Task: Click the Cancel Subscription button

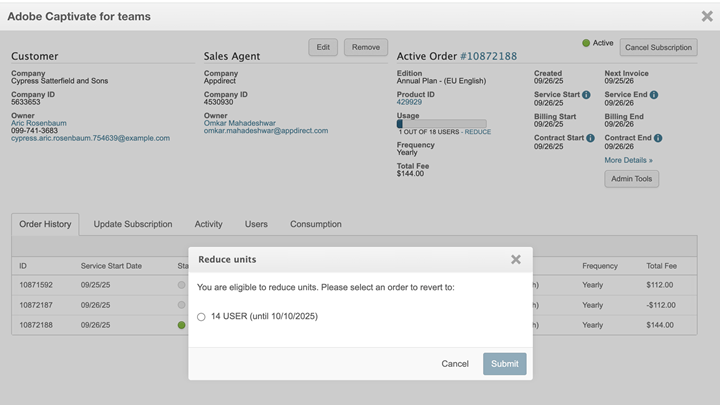Action: tap(657, 47)
